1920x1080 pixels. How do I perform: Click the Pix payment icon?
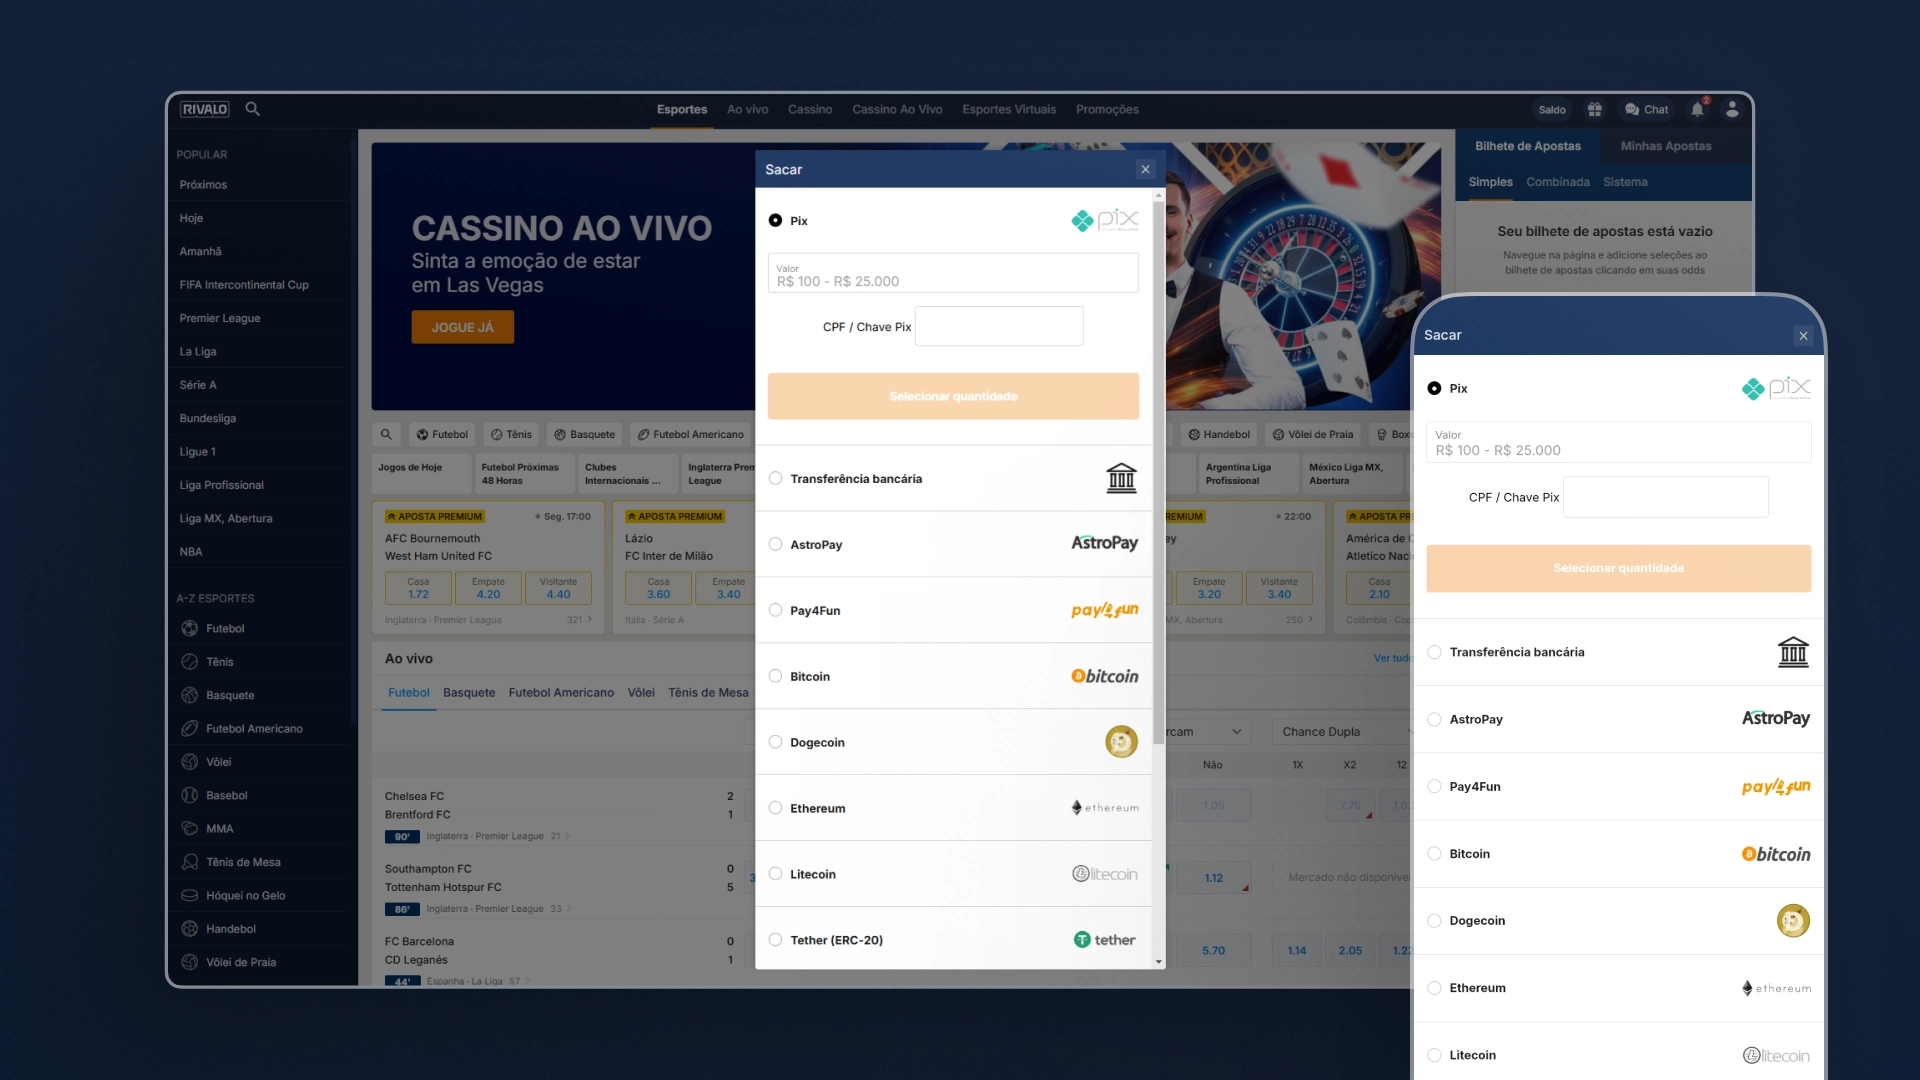pos(1104,219)
